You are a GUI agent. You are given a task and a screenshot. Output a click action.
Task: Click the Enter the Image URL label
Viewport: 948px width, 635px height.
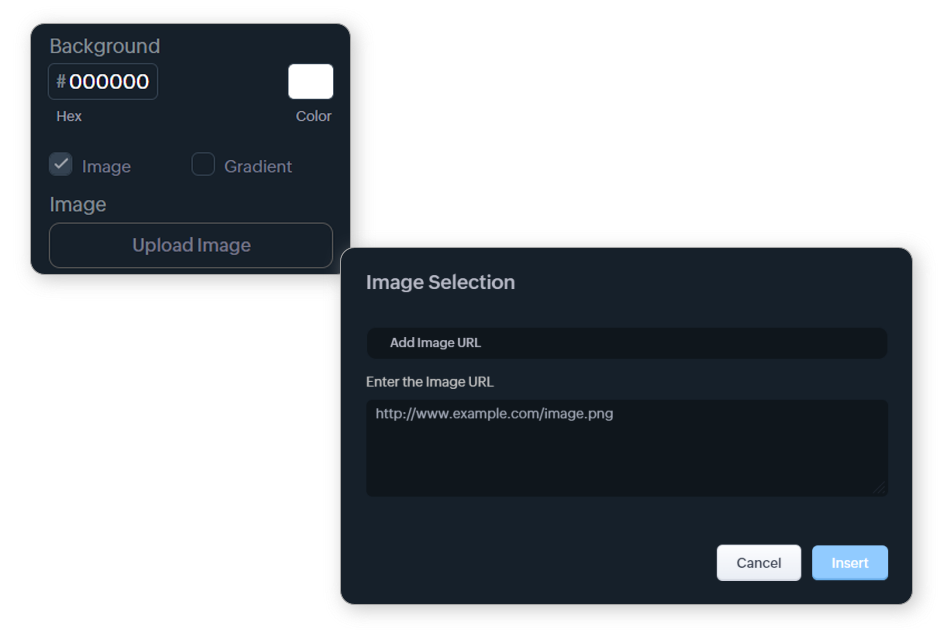click(x=430, y=382)
